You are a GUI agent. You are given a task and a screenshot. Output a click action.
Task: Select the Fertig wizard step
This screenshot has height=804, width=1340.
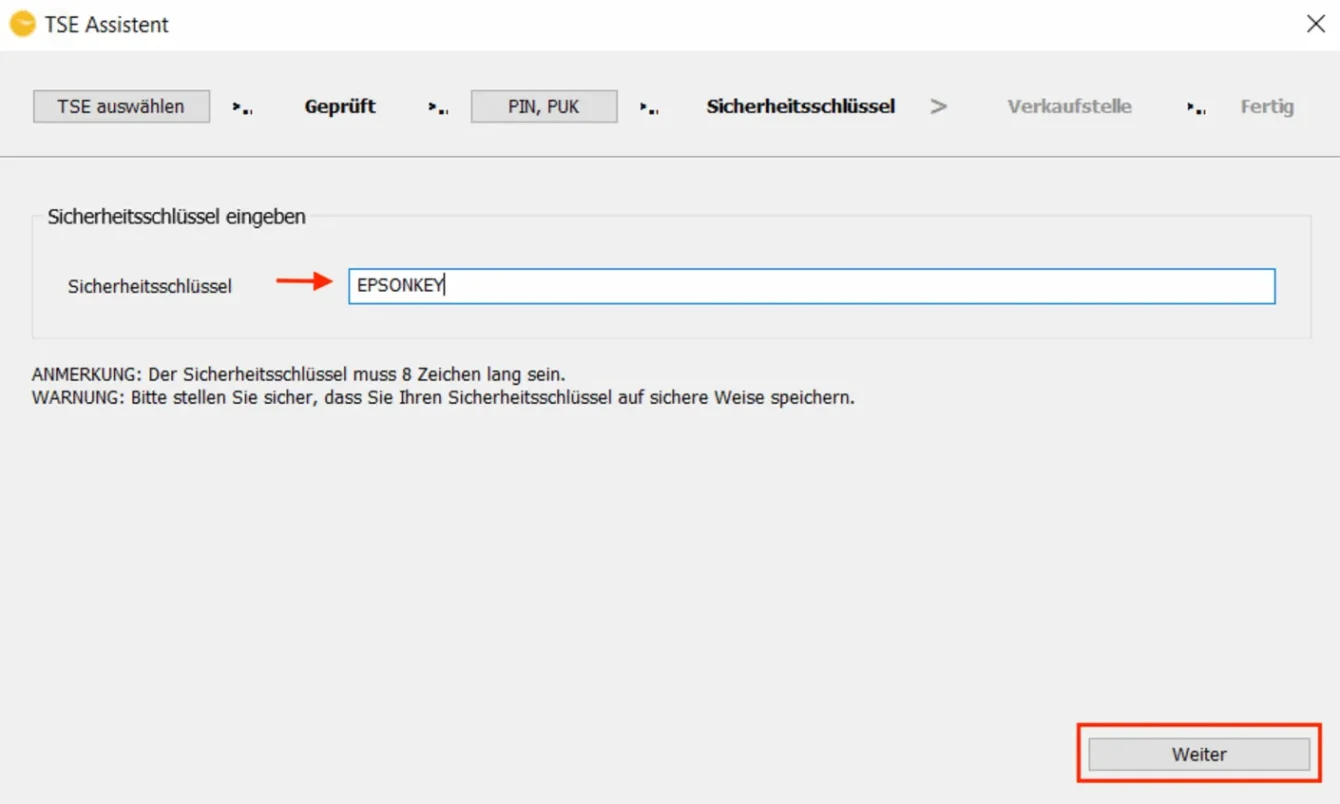click(x=1267, y=106)
